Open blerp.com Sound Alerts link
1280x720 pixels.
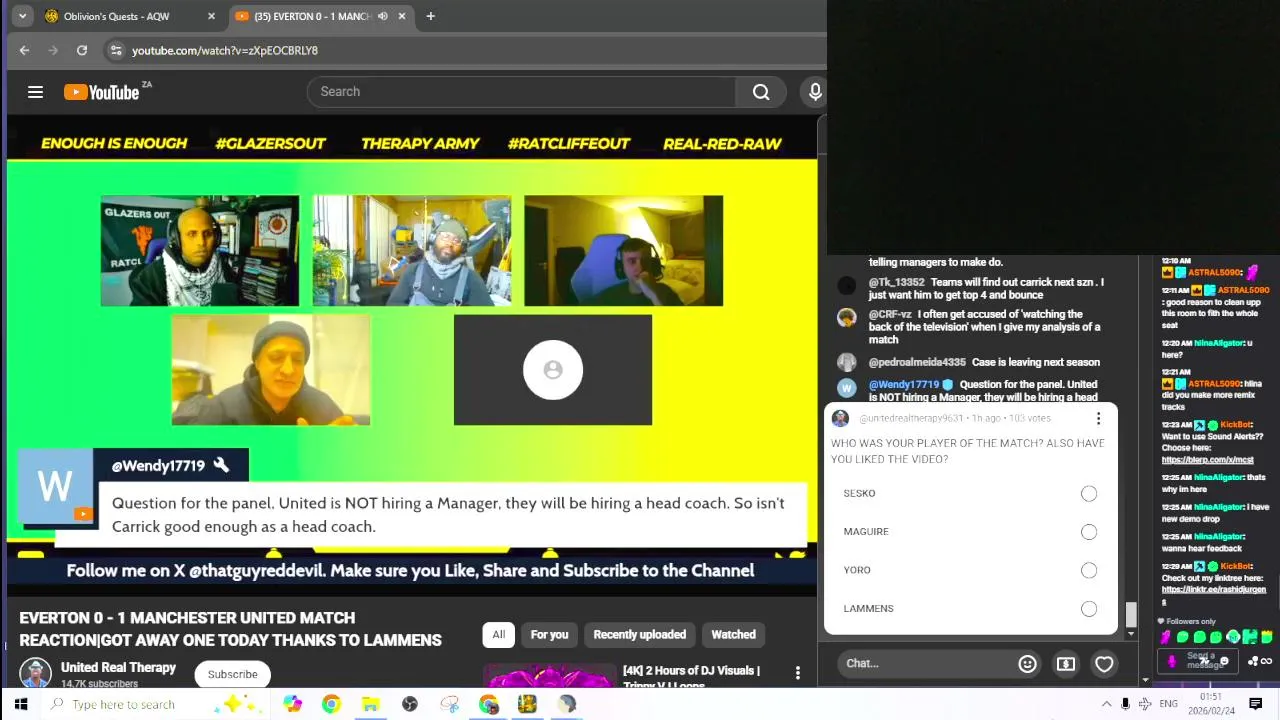point(1207,460)
